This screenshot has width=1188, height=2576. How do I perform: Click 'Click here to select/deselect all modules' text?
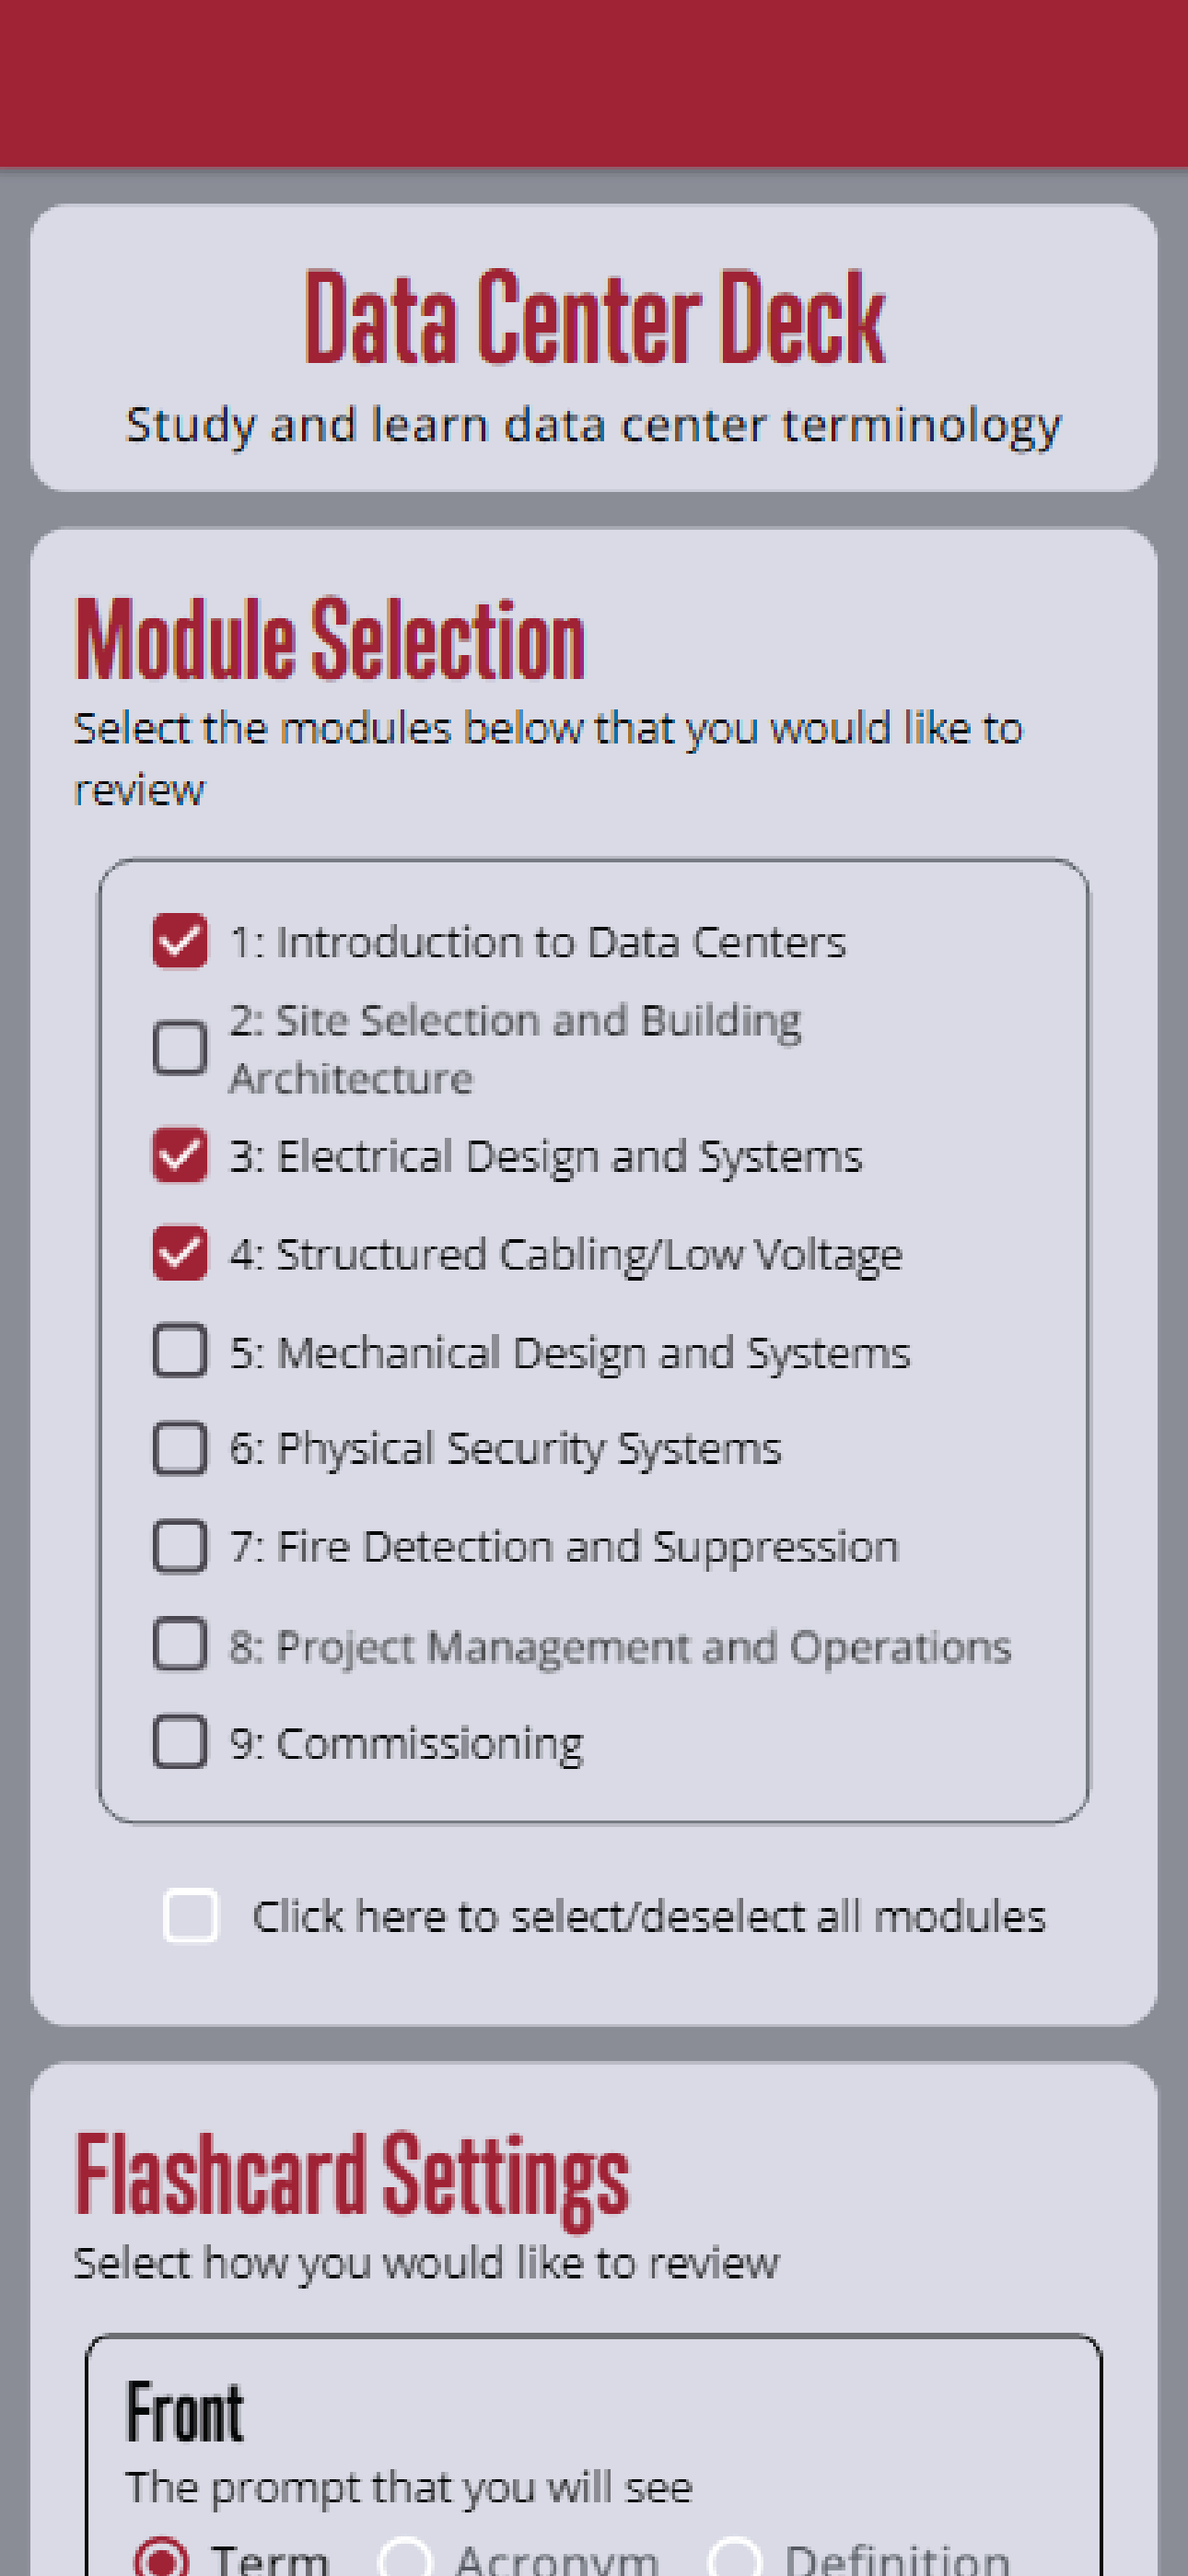coord(649,1917)
